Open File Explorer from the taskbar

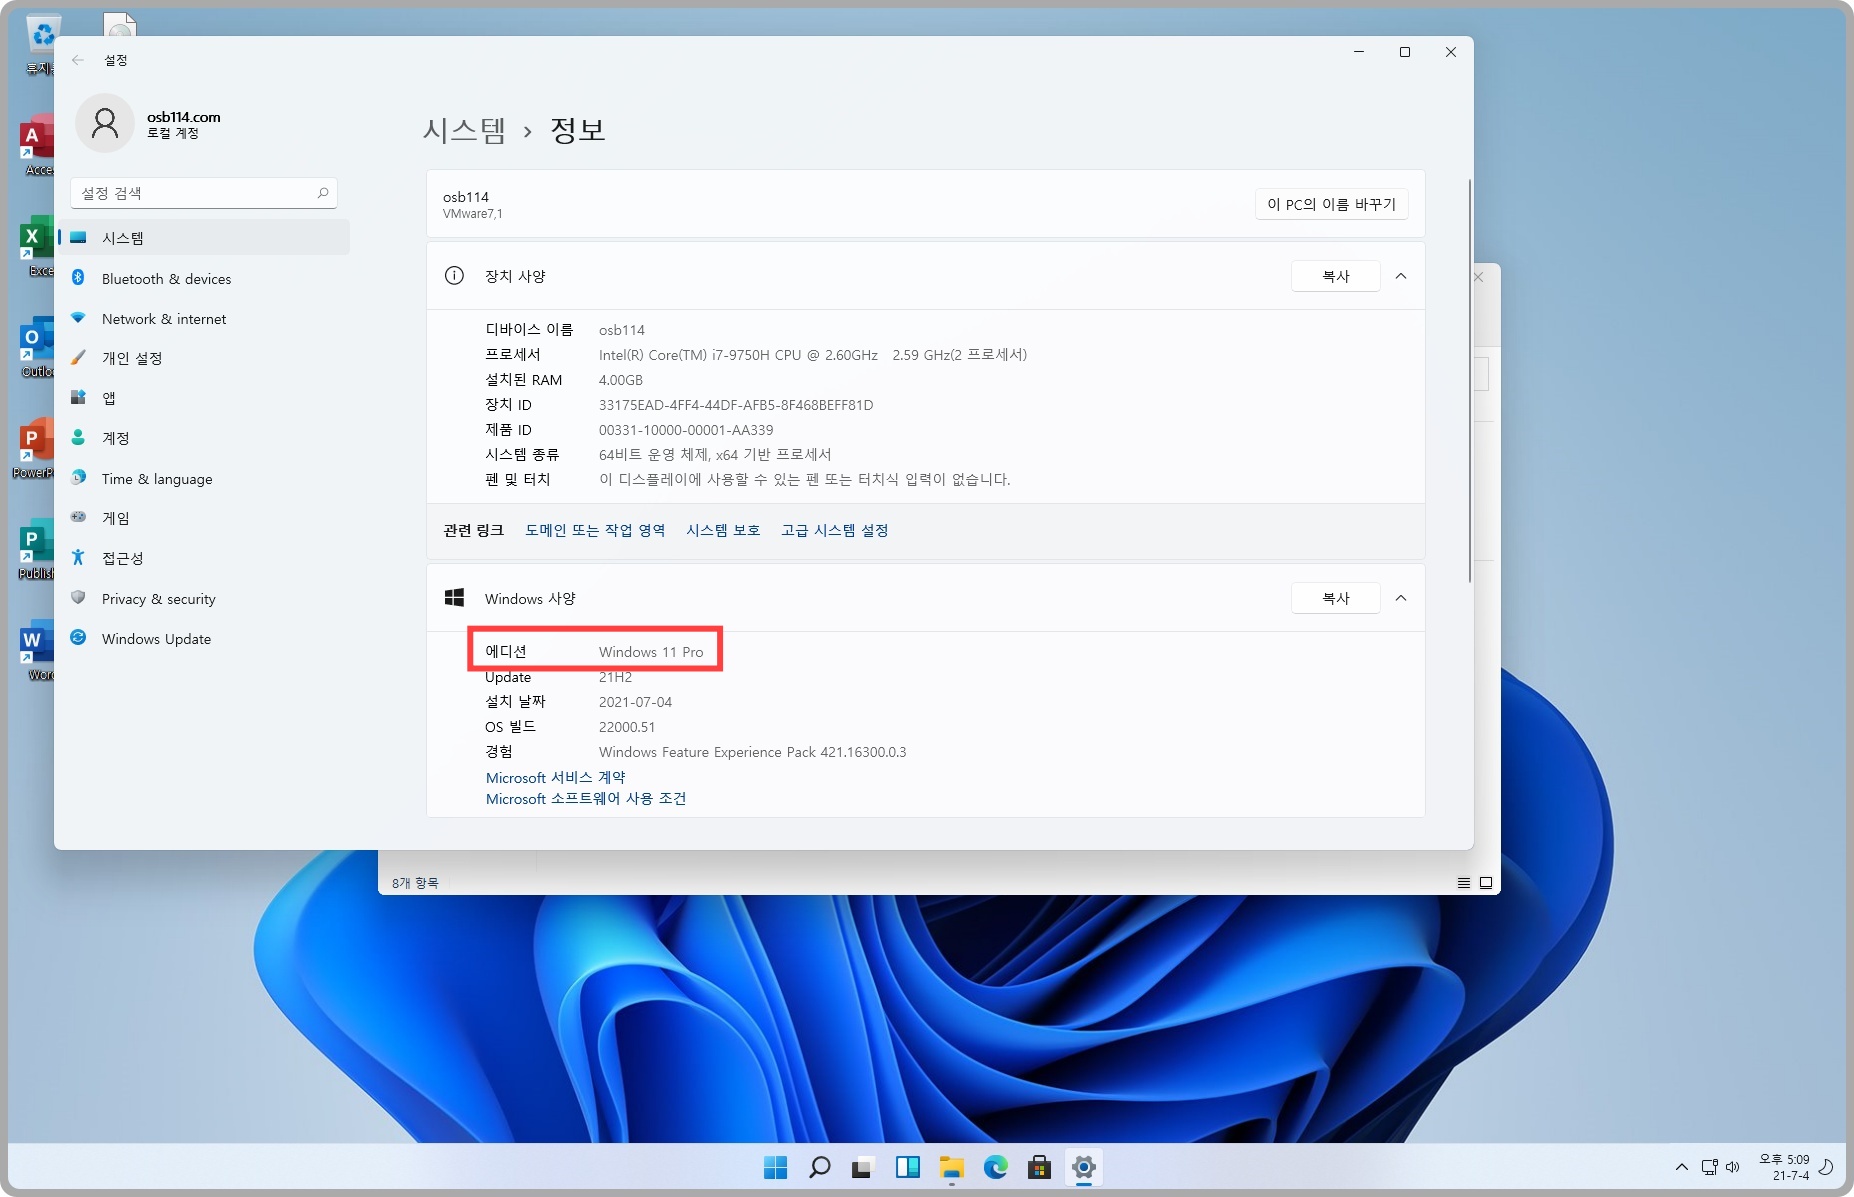(x=951, y=1167)
